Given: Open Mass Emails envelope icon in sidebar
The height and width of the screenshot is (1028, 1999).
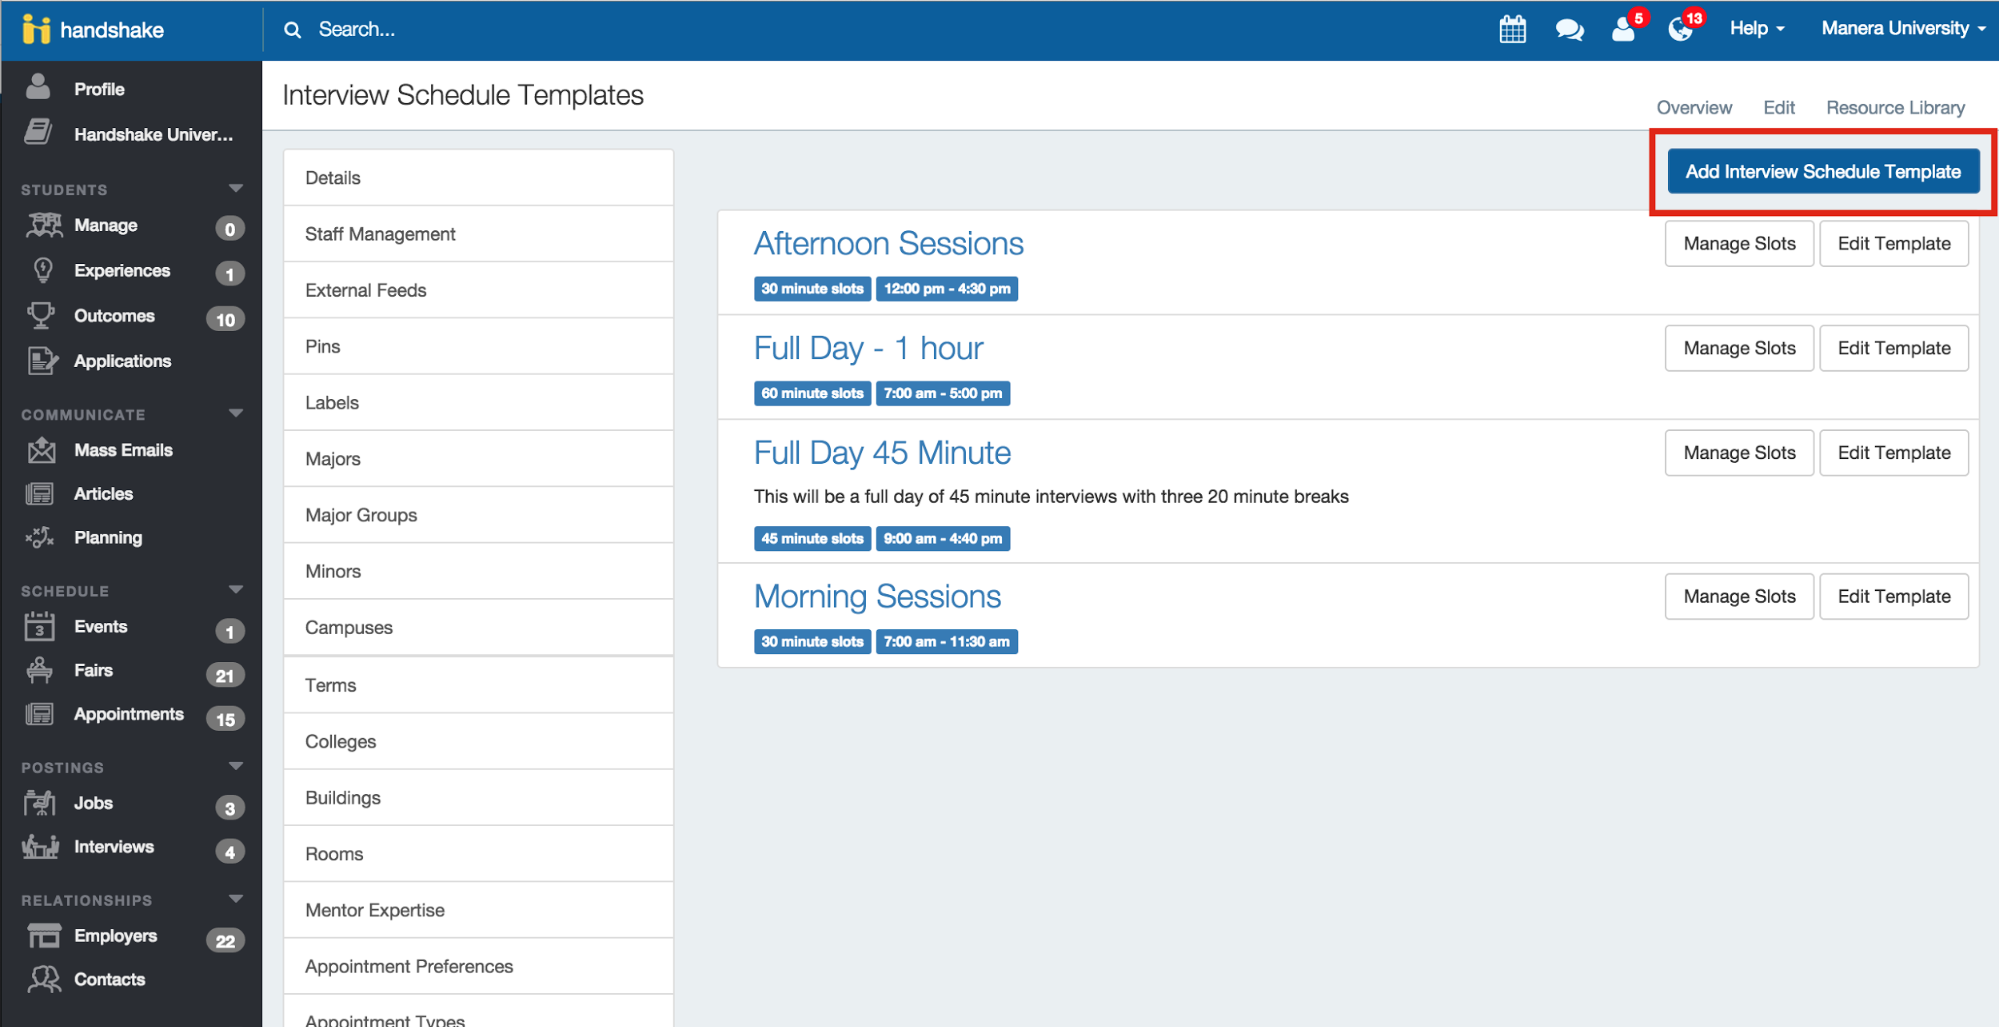Looking at the screenshot, I should coord(42,451).
